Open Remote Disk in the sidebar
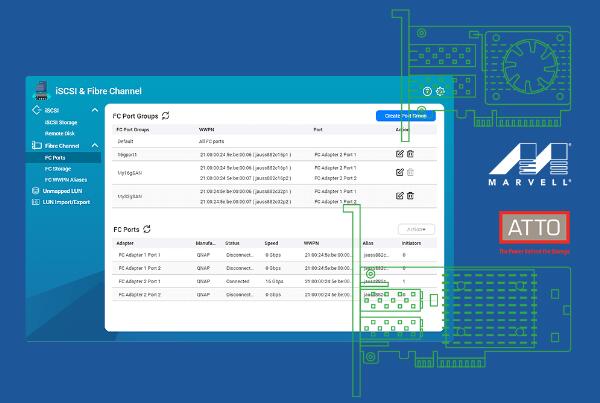This screenshot has height=403, width=600. pyautogui.click(x=60, y=134)
